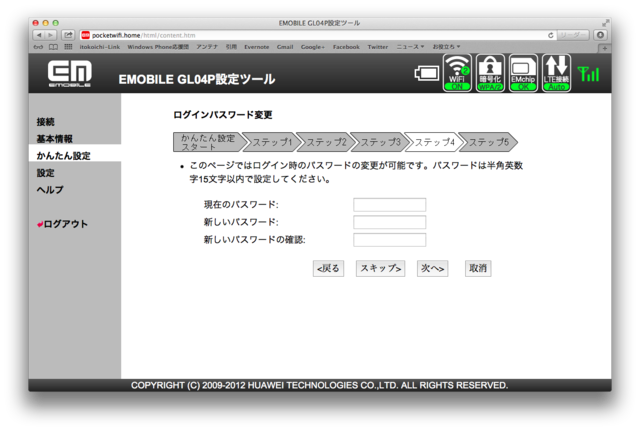Go forward with Safari forward arrow
640x431 pixels.
pyautogui.click(x=51, y=35)
